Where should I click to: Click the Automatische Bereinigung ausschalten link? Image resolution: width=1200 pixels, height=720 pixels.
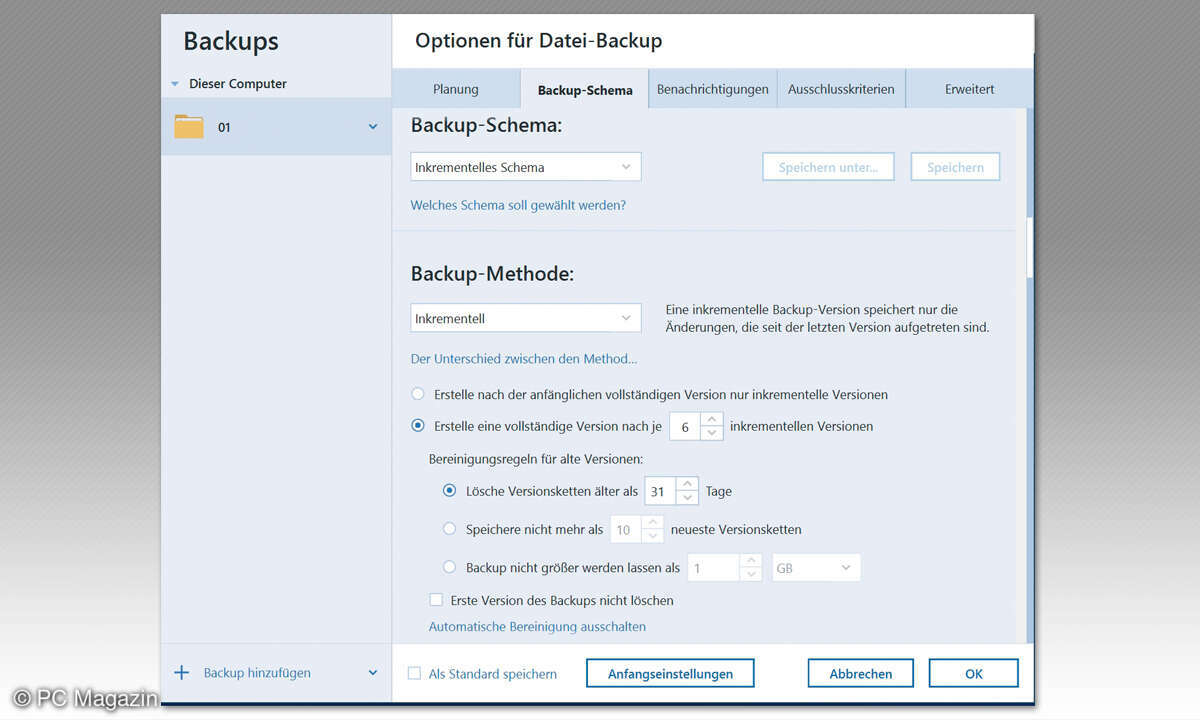537,626
